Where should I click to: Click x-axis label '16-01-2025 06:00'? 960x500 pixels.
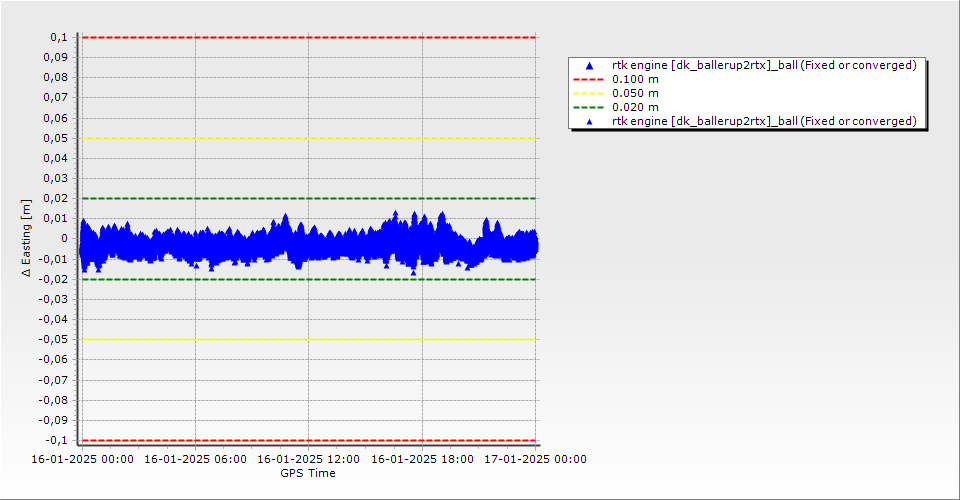195,459
